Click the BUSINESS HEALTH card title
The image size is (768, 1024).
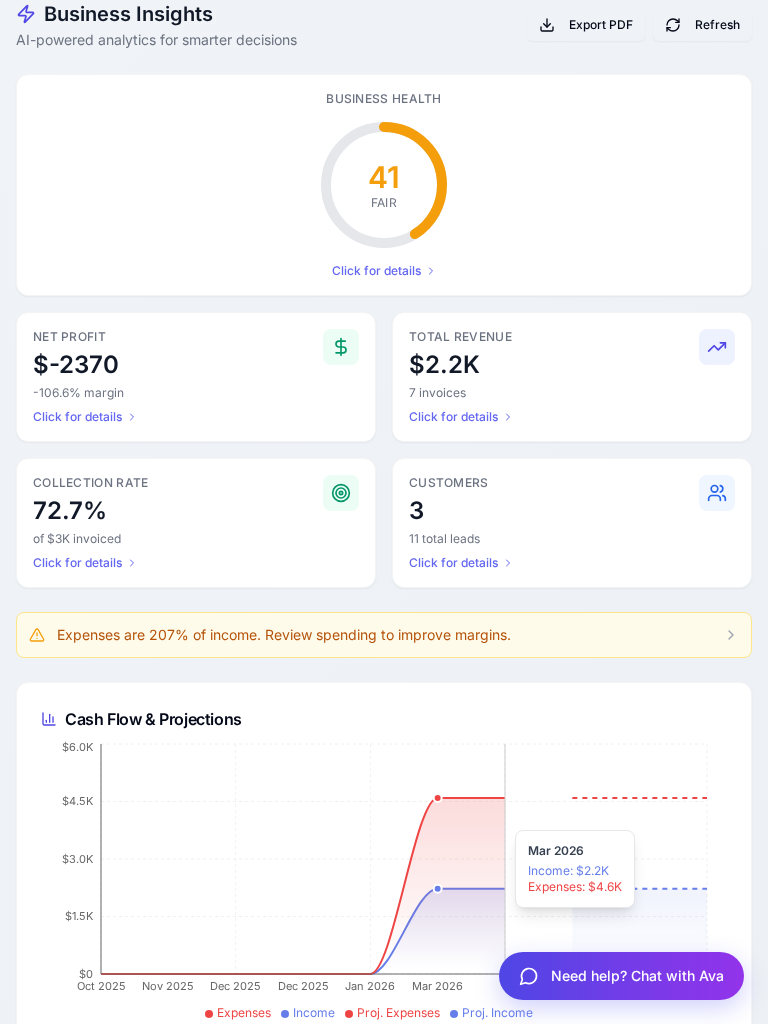click(384, 99)
